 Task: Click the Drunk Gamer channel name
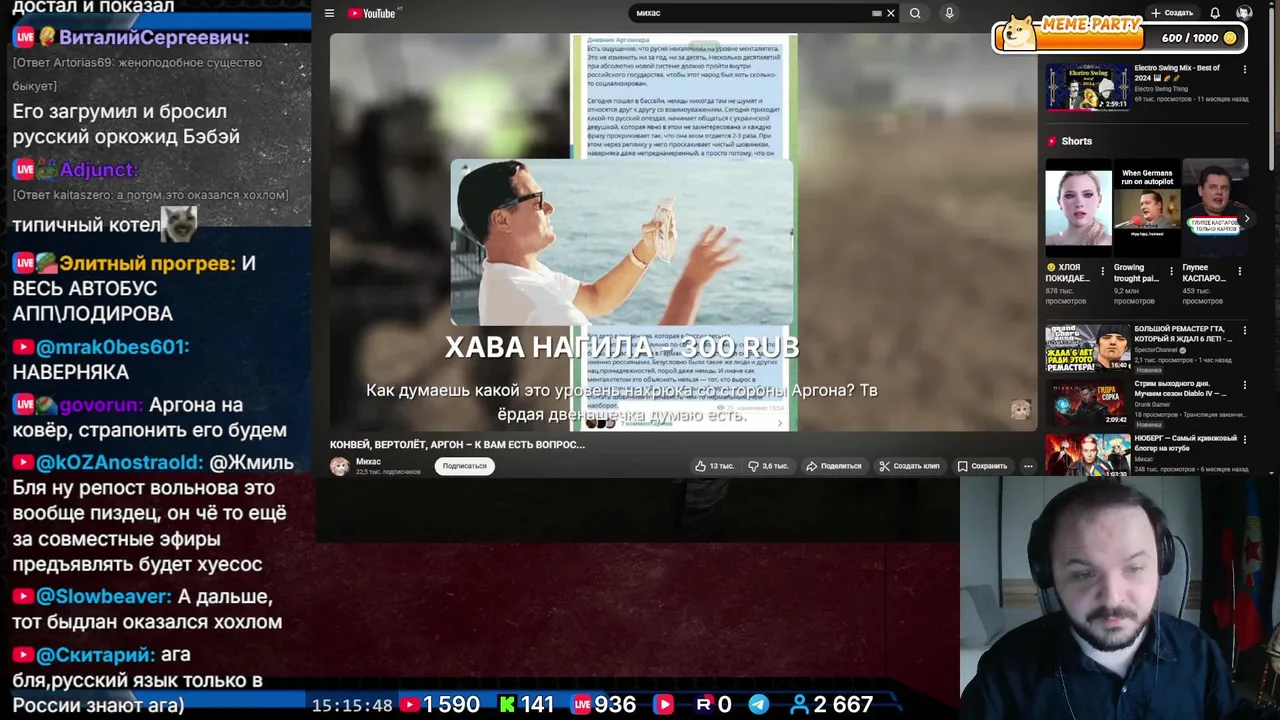(1151, 405)
